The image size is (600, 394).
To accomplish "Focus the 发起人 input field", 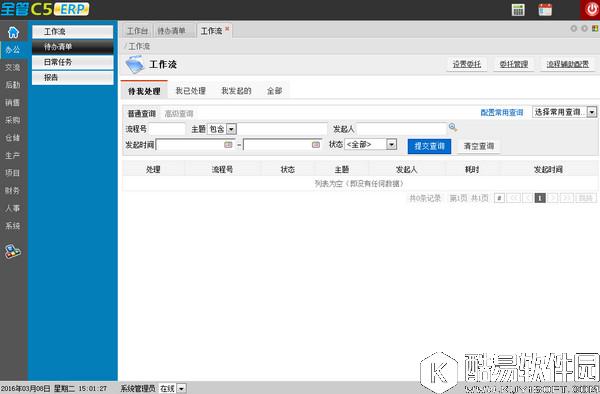I will tap(401, 129).
